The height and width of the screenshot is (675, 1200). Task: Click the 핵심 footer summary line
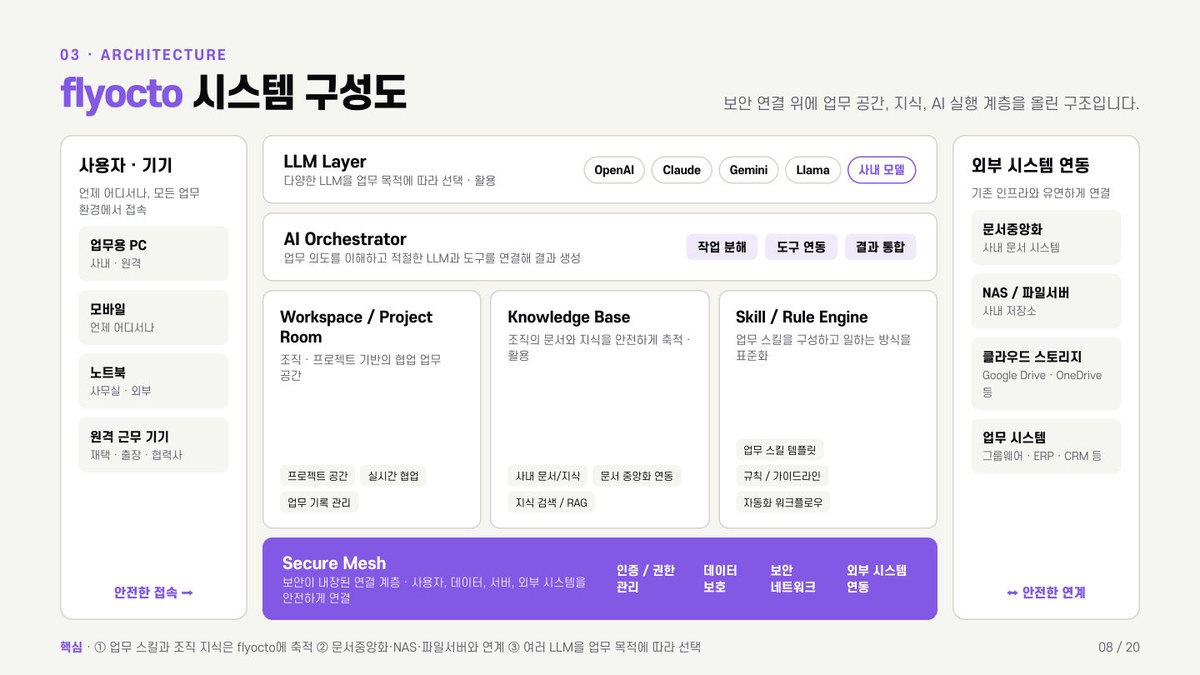(381, 648)
